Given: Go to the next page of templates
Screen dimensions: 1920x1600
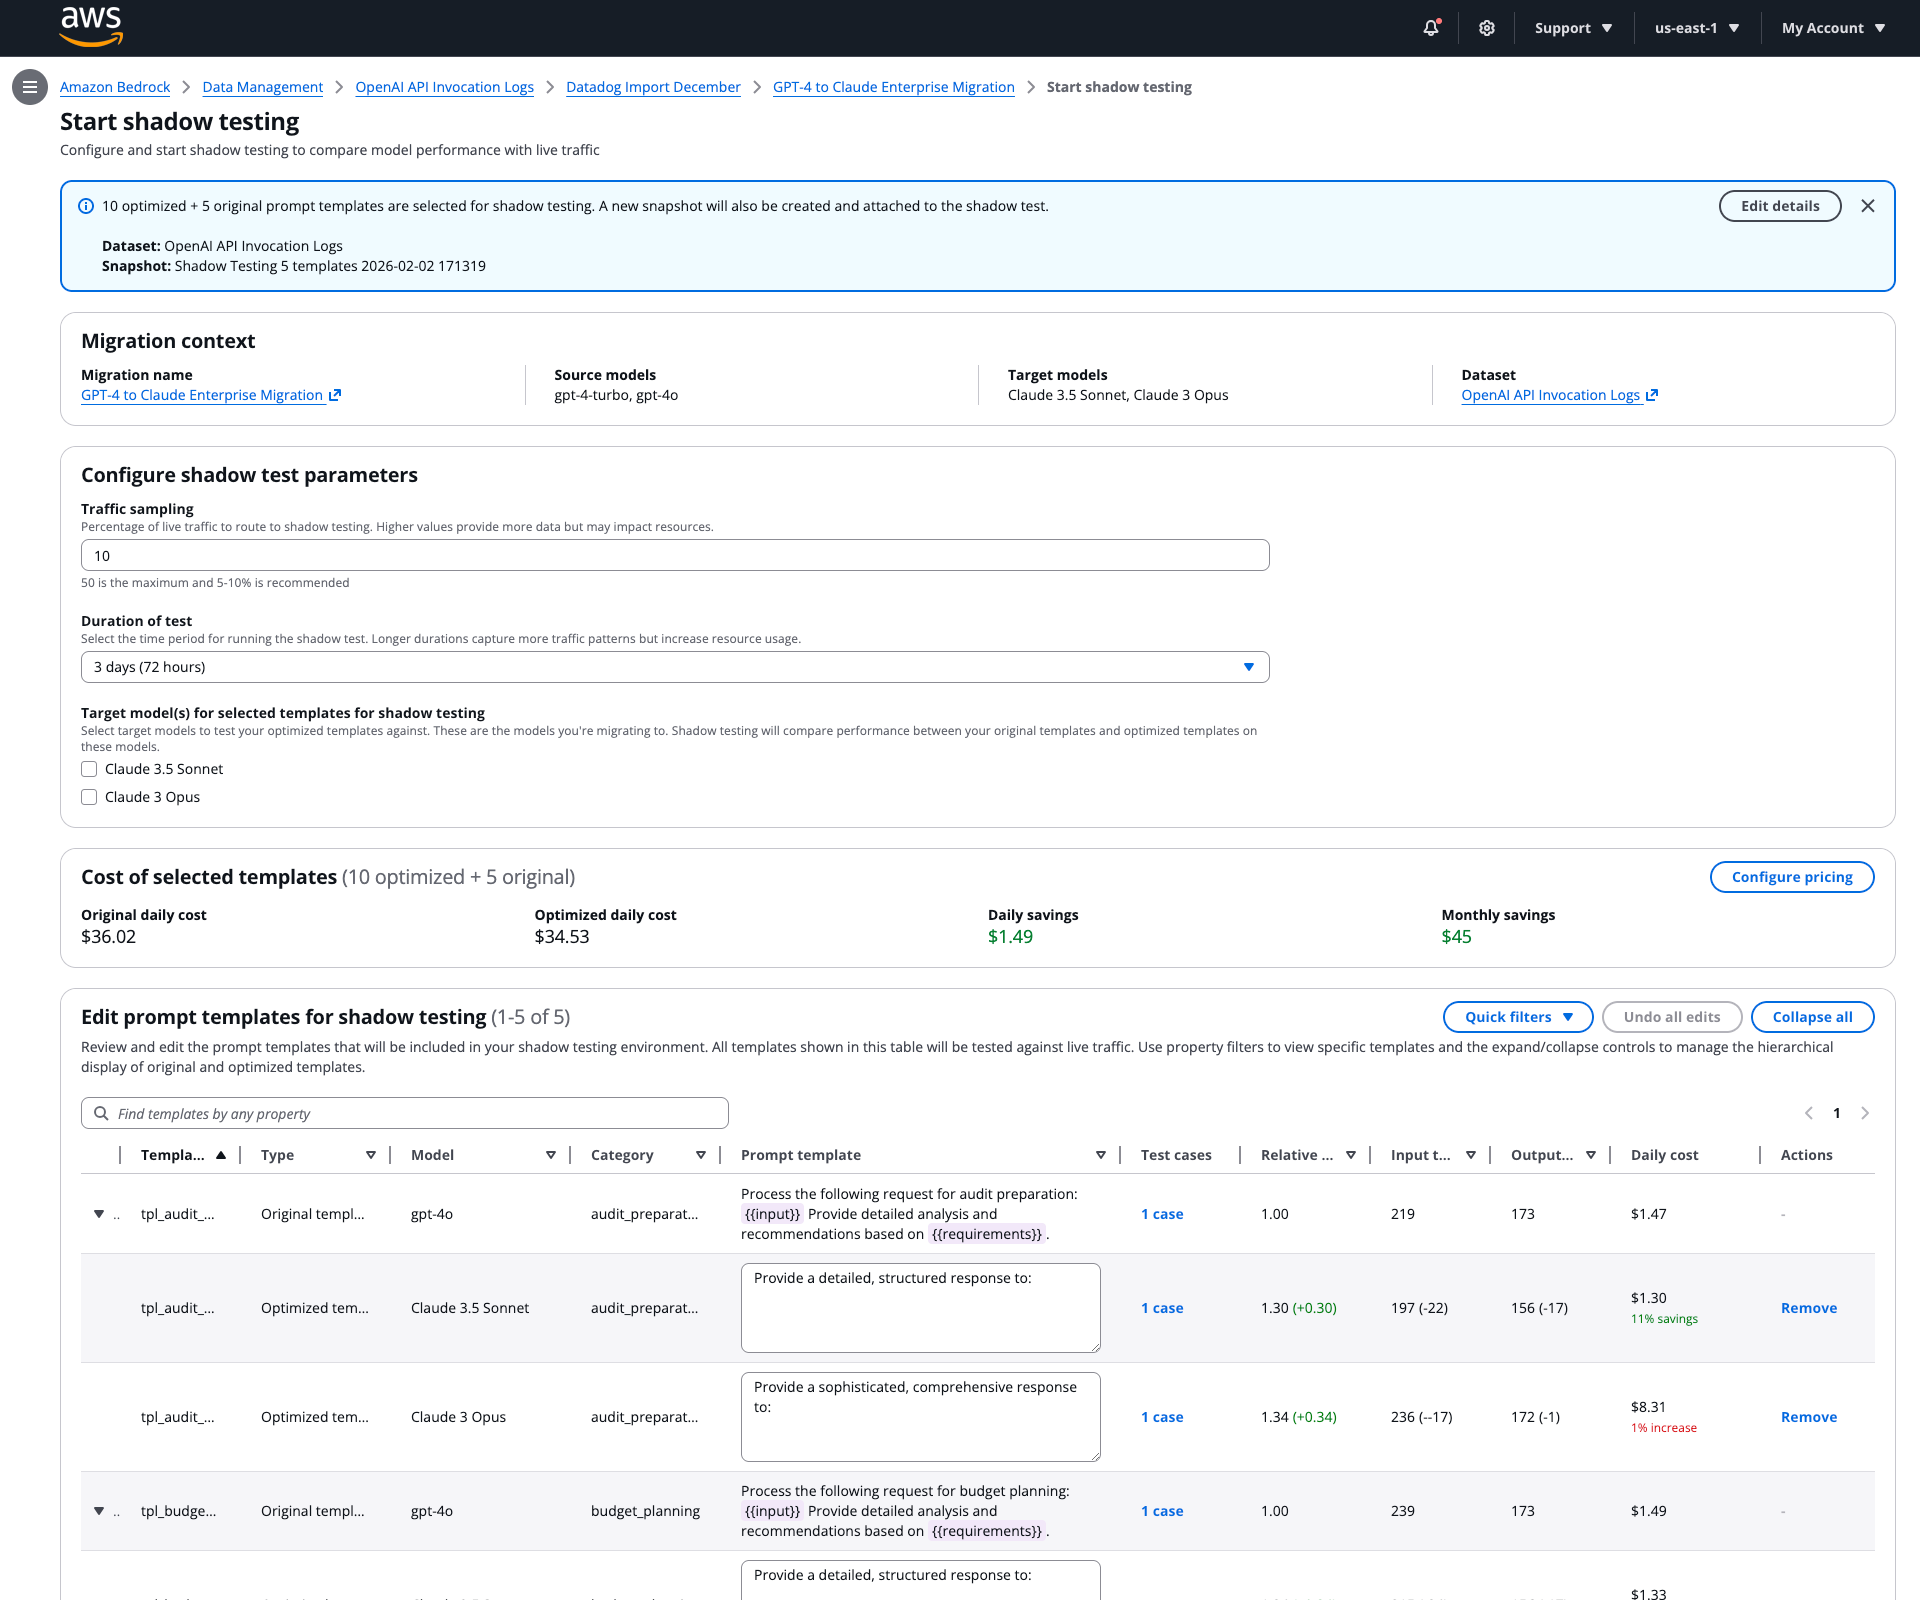Looking at the screenshot, I should (1865, 1113).
